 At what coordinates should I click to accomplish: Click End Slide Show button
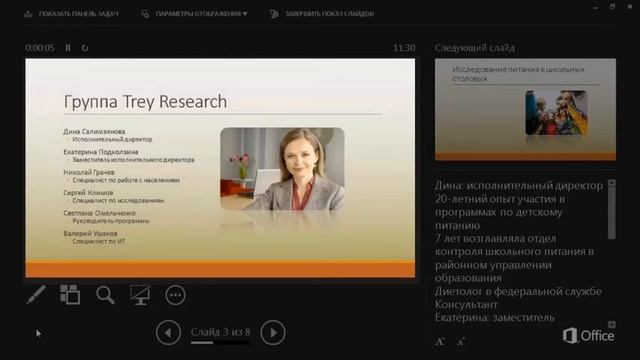[322, 14]
